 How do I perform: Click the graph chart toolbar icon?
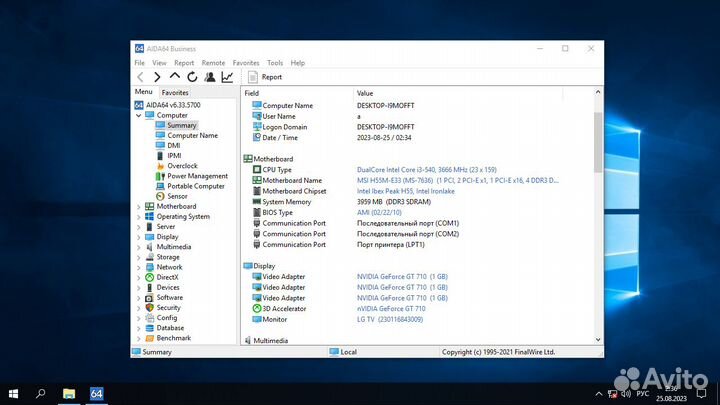(x=228, y=77)
